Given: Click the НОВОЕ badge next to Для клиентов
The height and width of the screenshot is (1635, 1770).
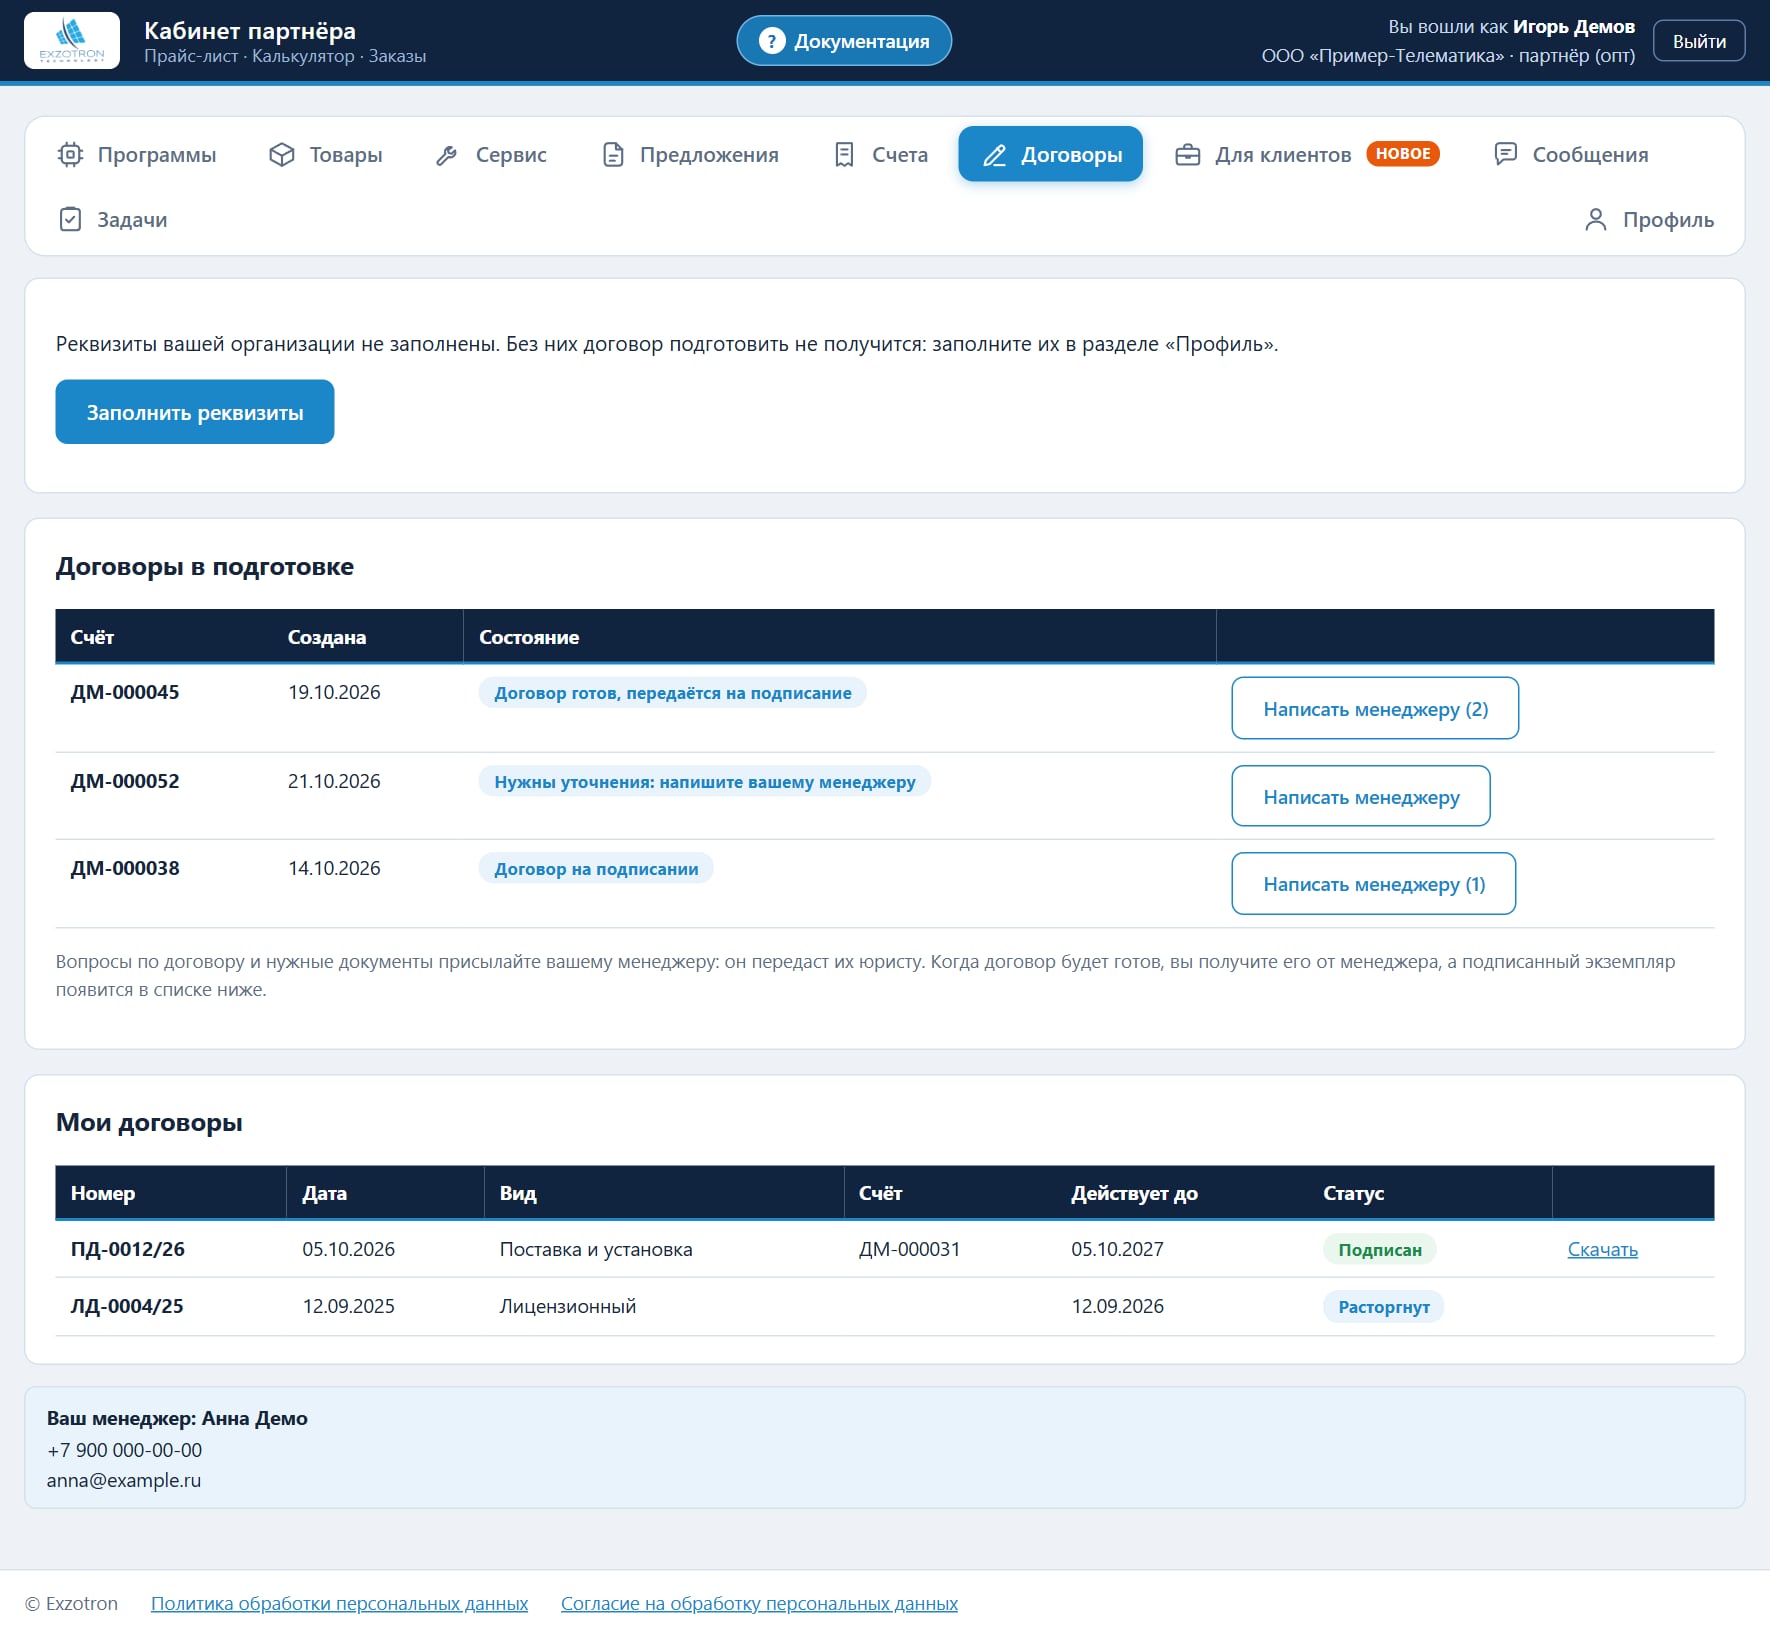Looking at the screenshot, I should (x=1403, y=154).
